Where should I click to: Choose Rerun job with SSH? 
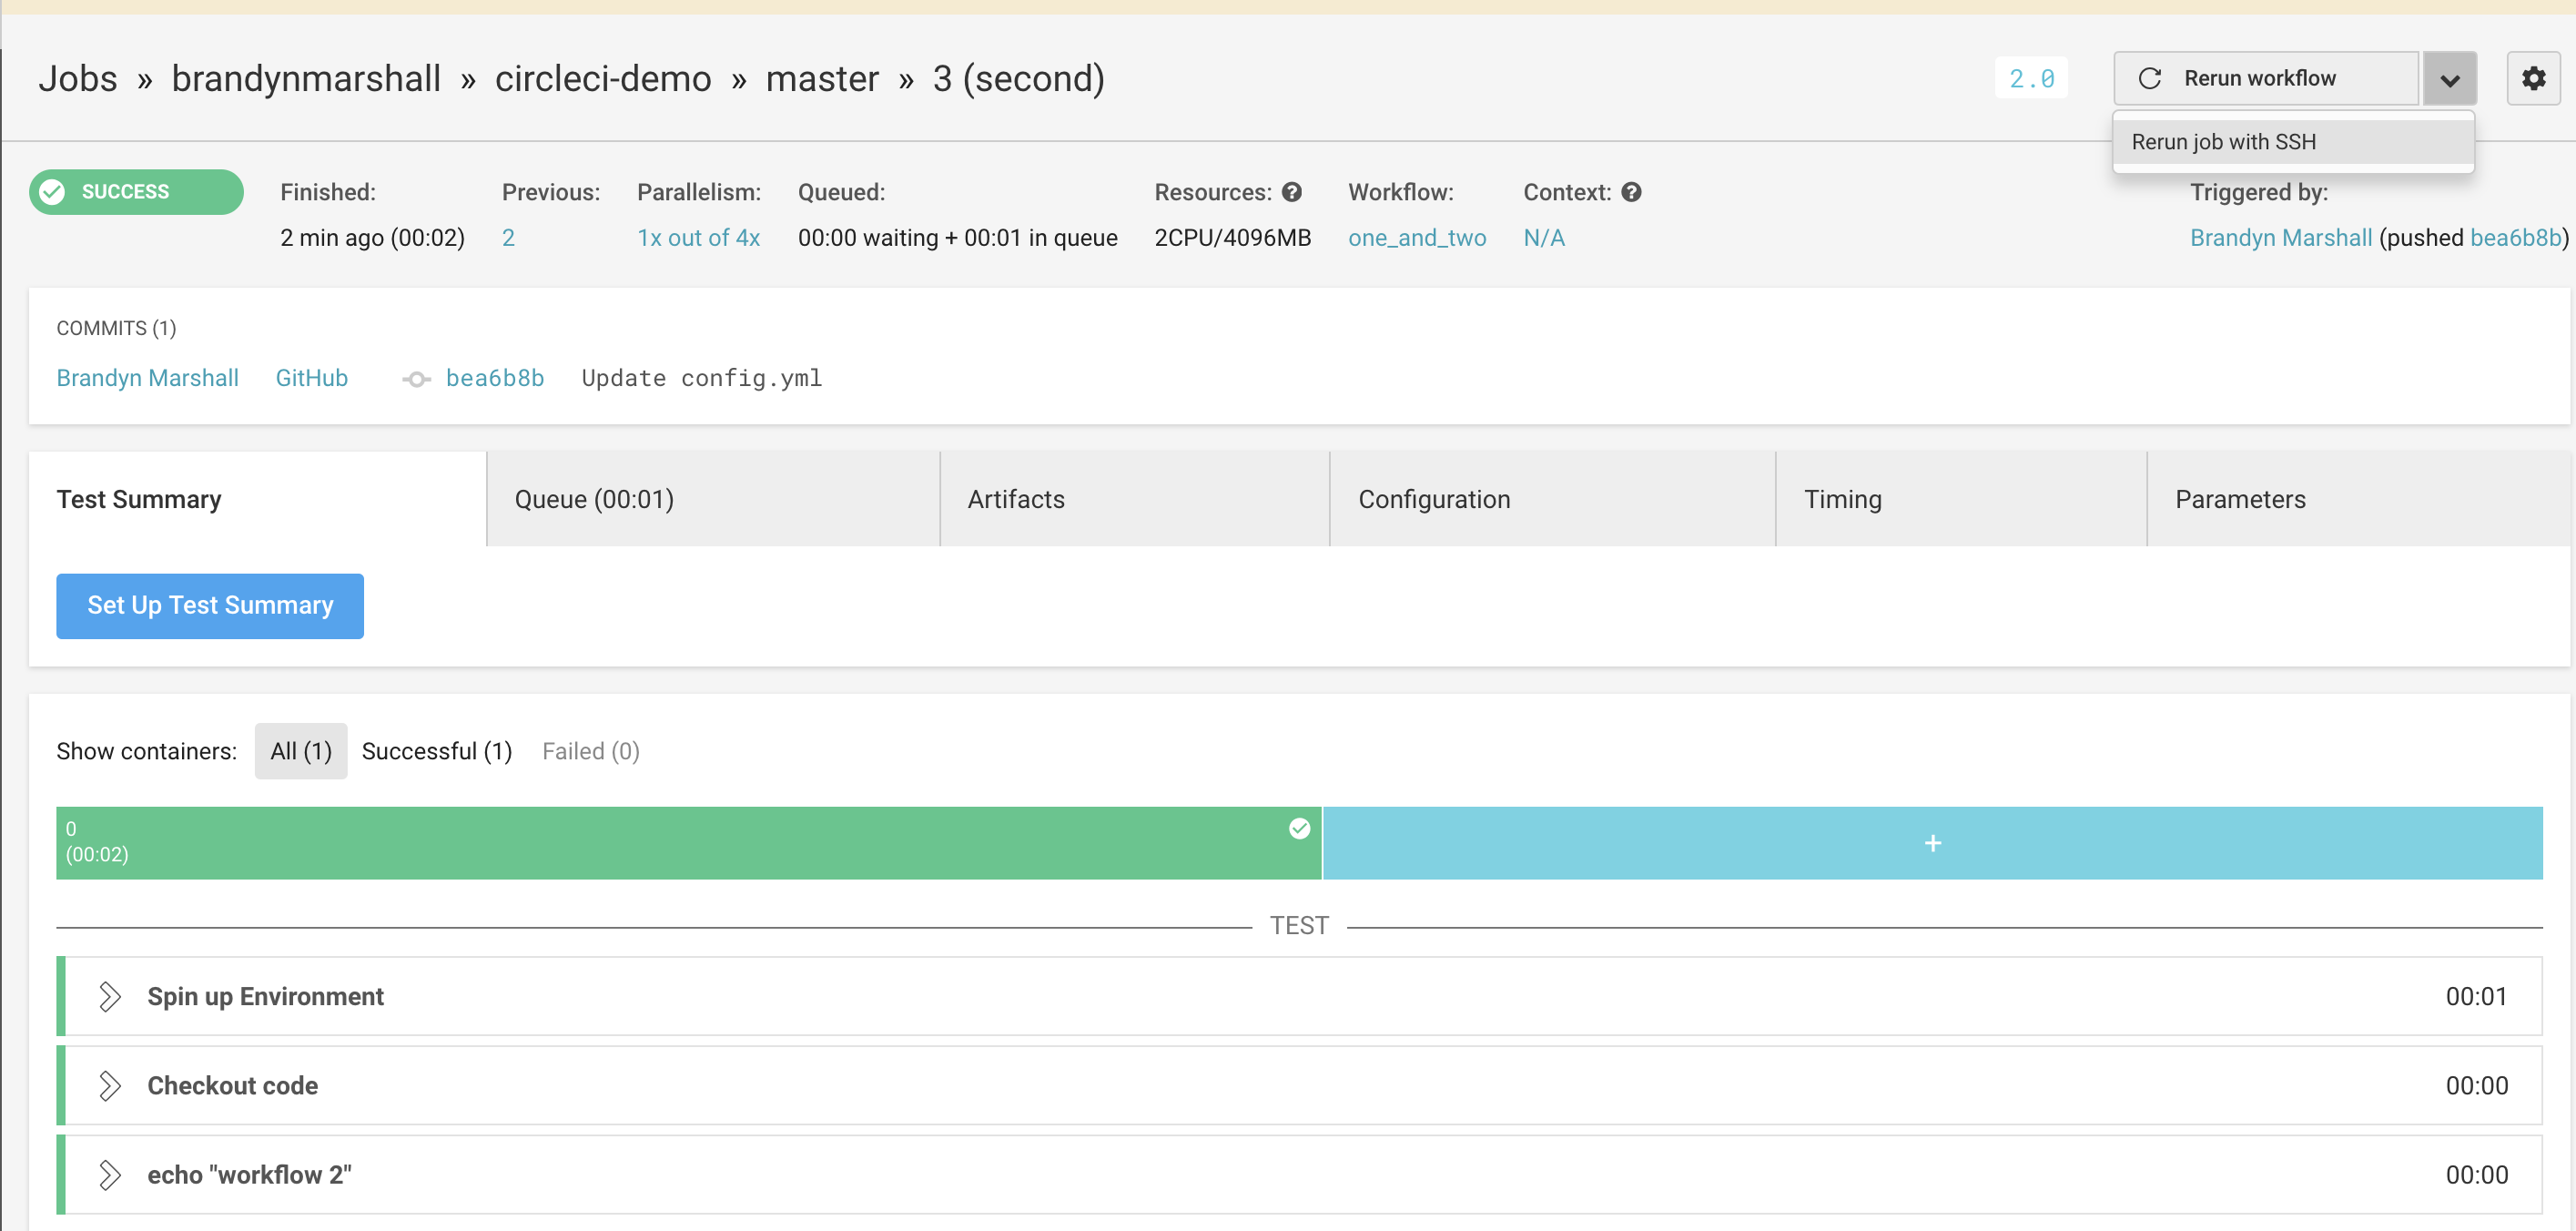coord(2293,142)
